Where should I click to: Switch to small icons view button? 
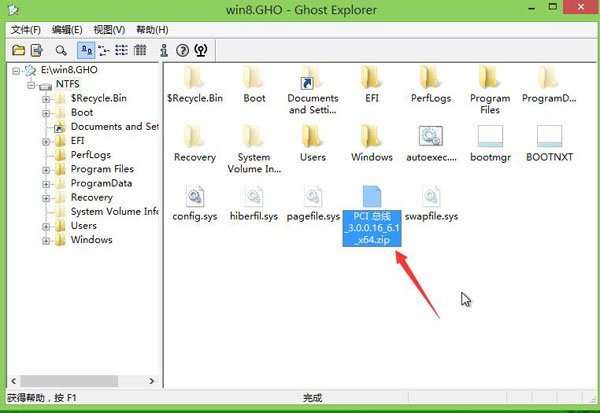coord(104,50)
